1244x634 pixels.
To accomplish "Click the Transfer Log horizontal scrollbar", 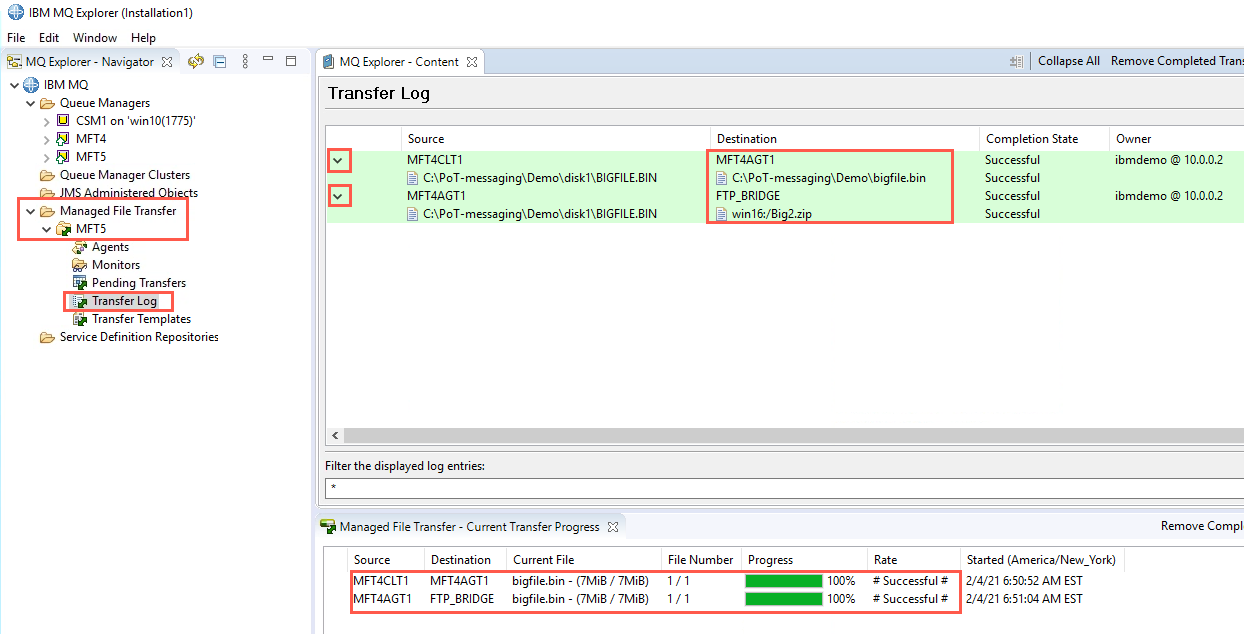I will coord(794,436).
